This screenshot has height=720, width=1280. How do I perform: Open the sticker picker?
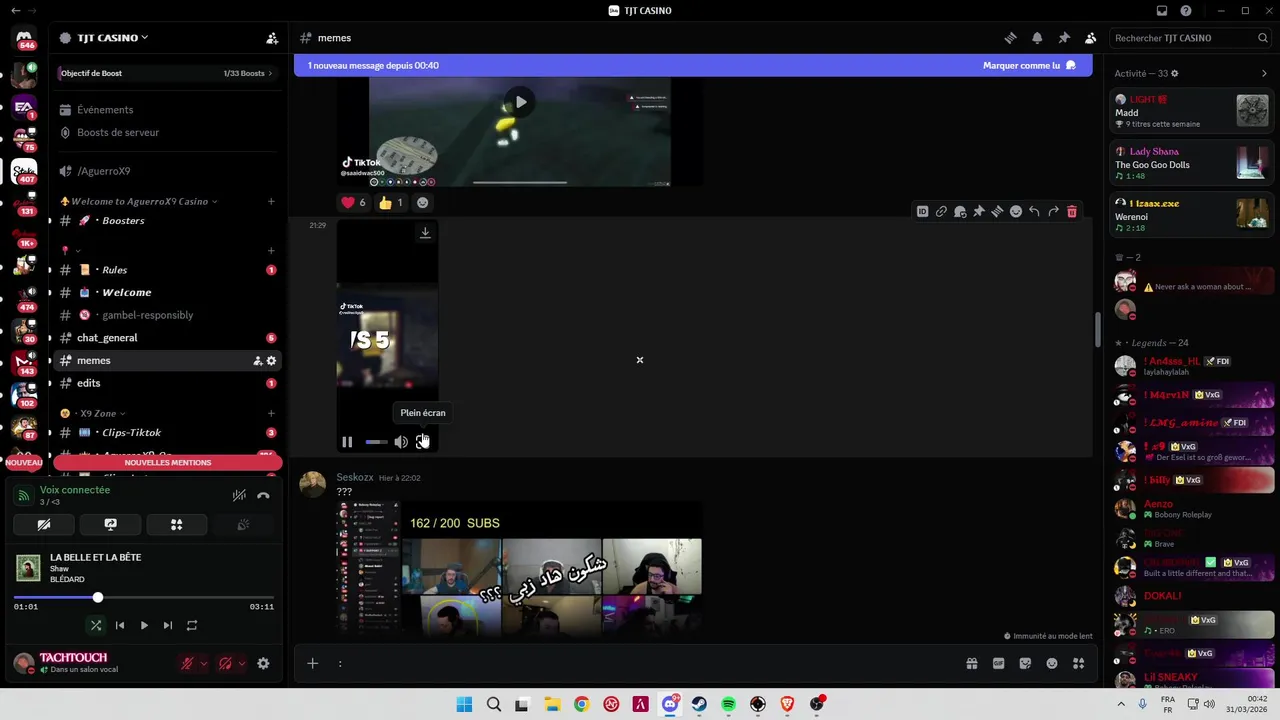click(1025, 663)
